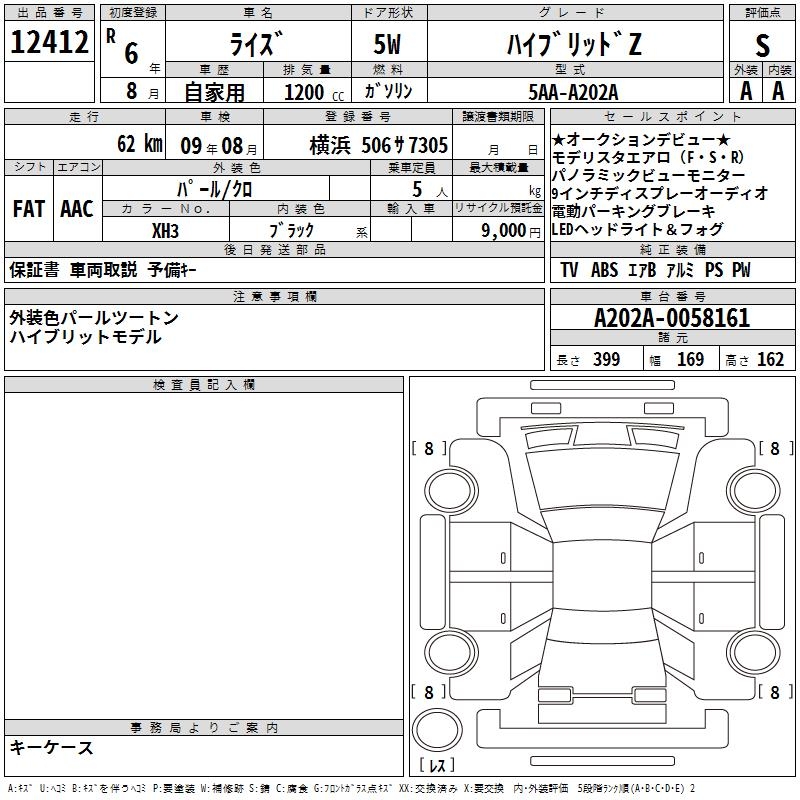Select the overall evaluation score S

point(762,45)
